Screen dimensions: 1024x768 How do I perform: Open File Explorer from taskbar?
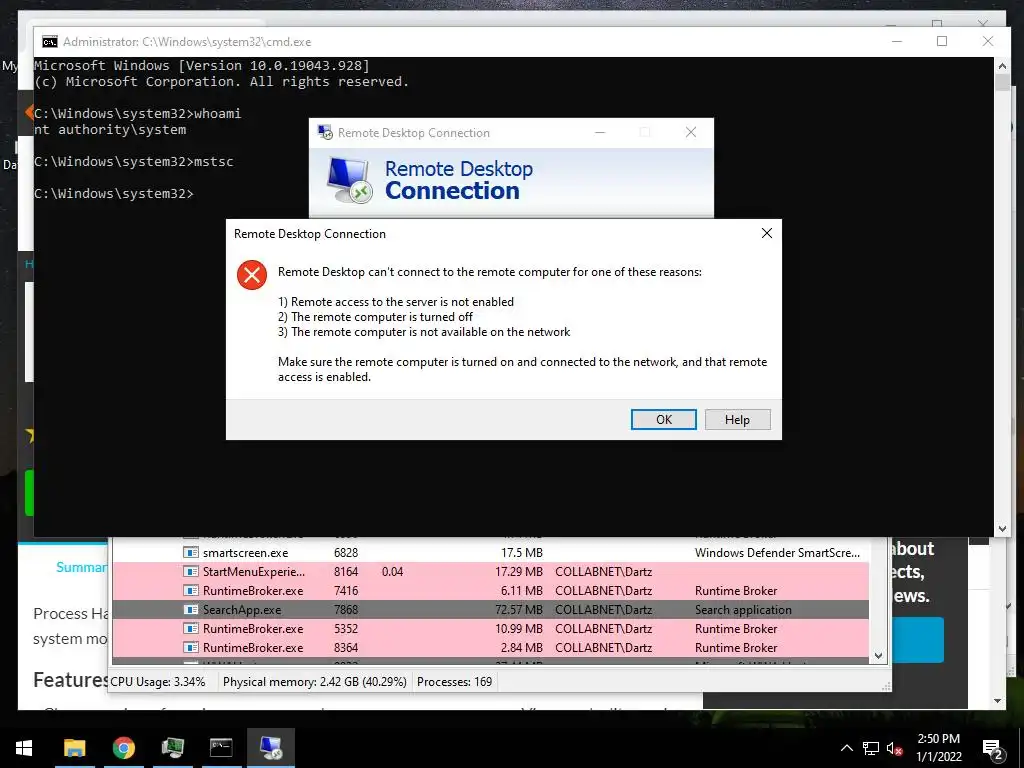[74, 748]
